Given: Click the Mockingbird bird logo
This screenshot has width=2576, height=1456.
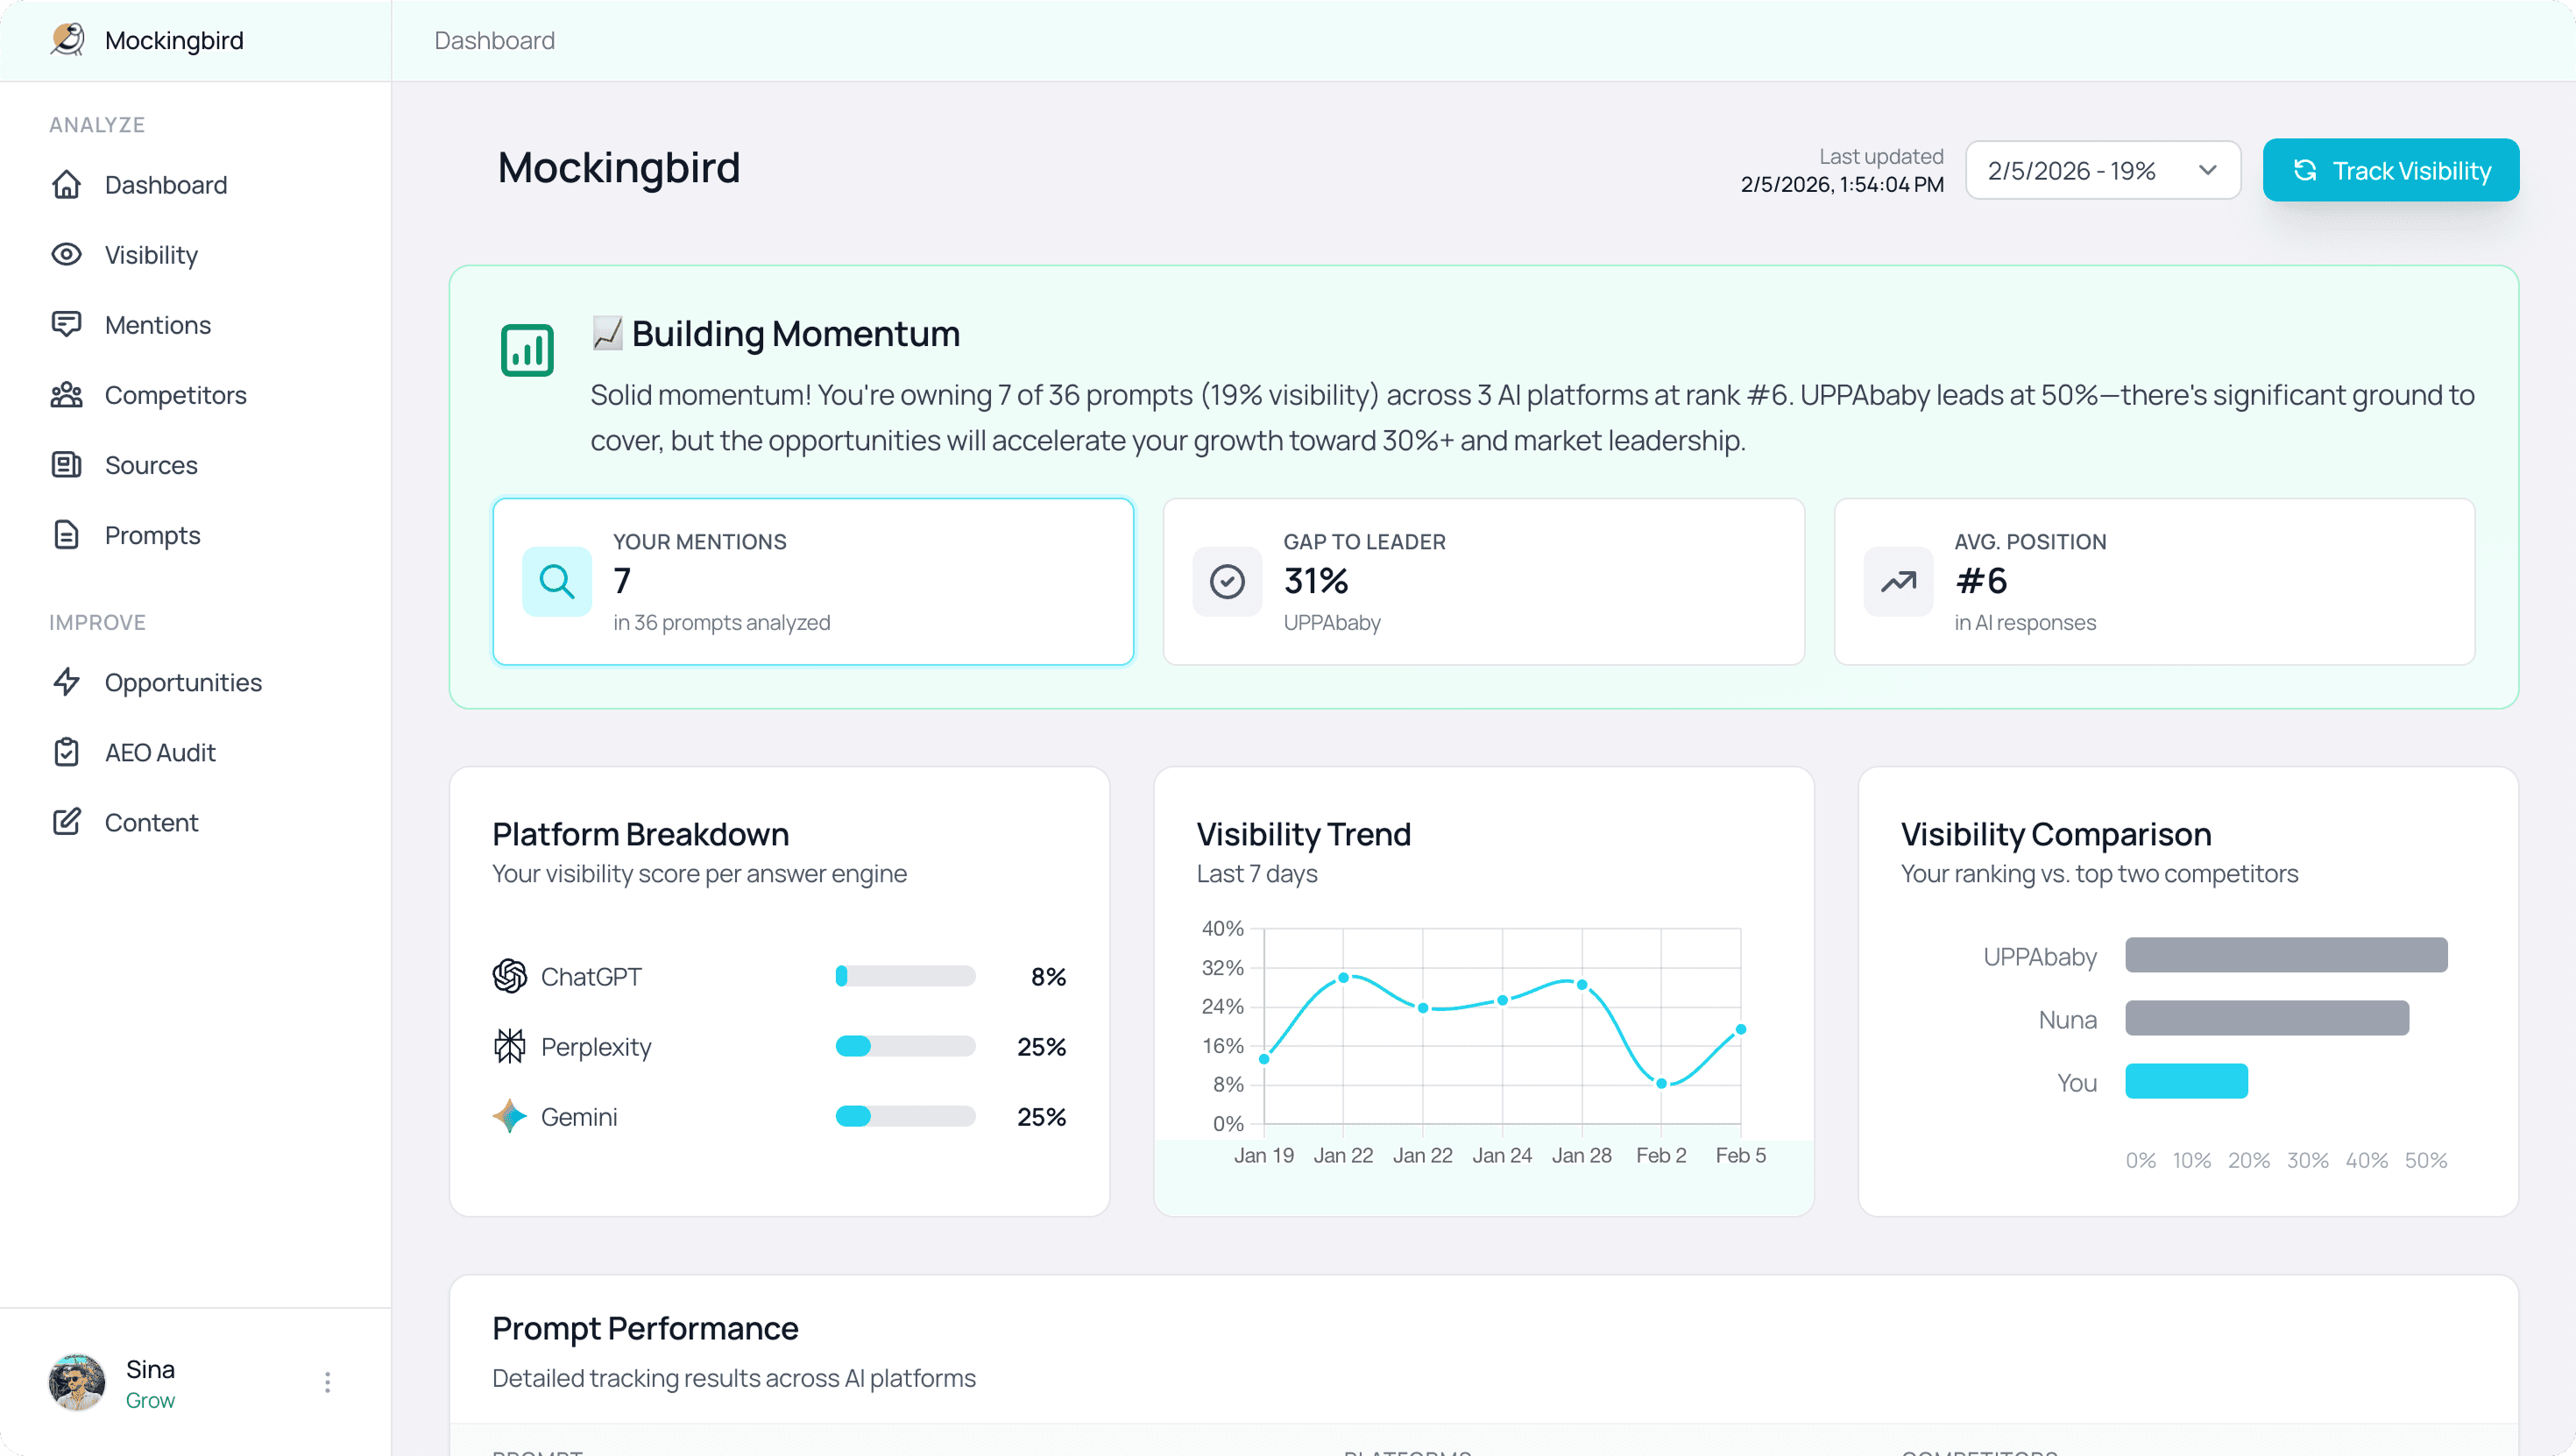Looking at the screenshot, I should tap(68, 40).
